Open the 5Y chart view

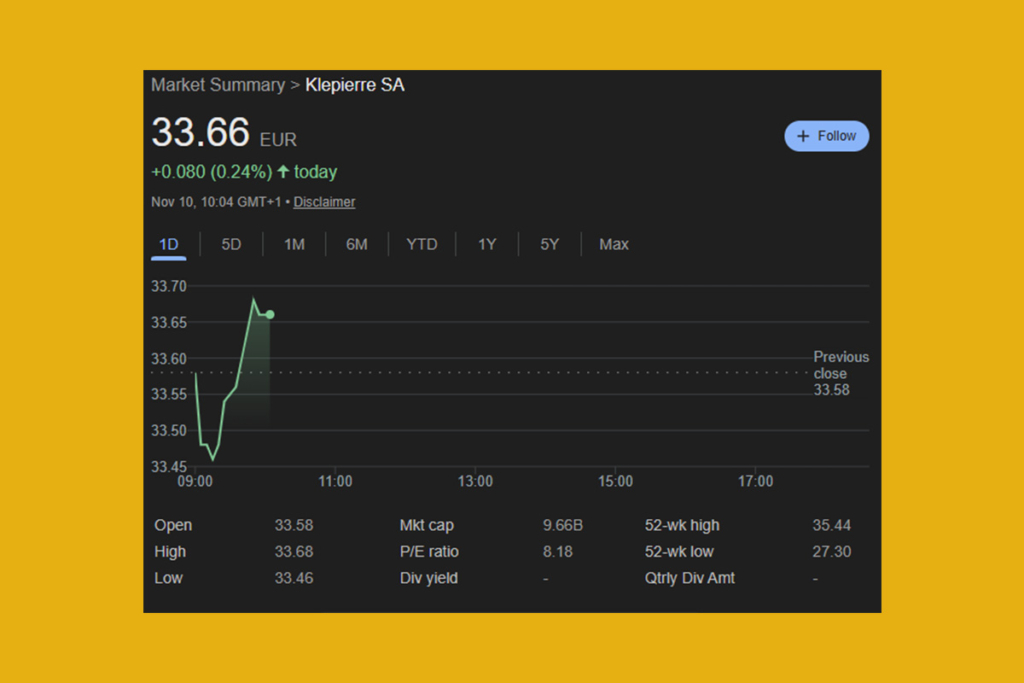pyautogui.click(x=549, y=244)
